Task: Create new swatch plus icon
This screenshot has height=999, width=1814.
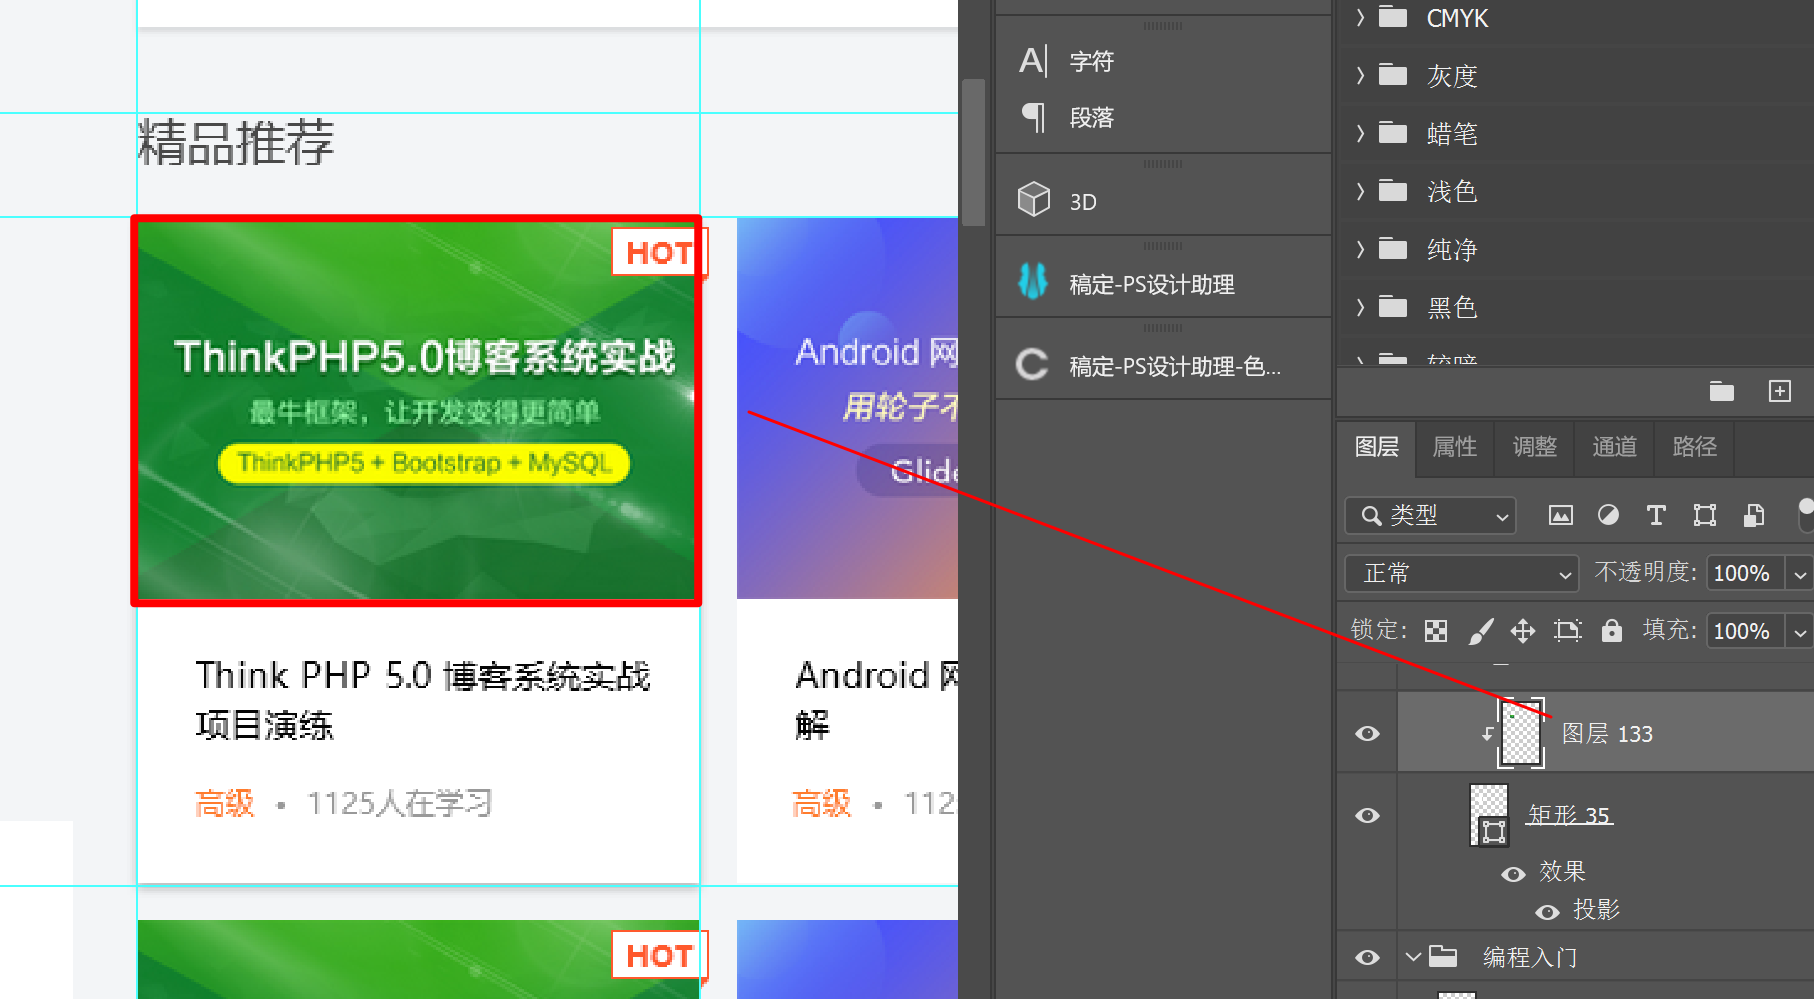Action: click(x=1780, y=391)
